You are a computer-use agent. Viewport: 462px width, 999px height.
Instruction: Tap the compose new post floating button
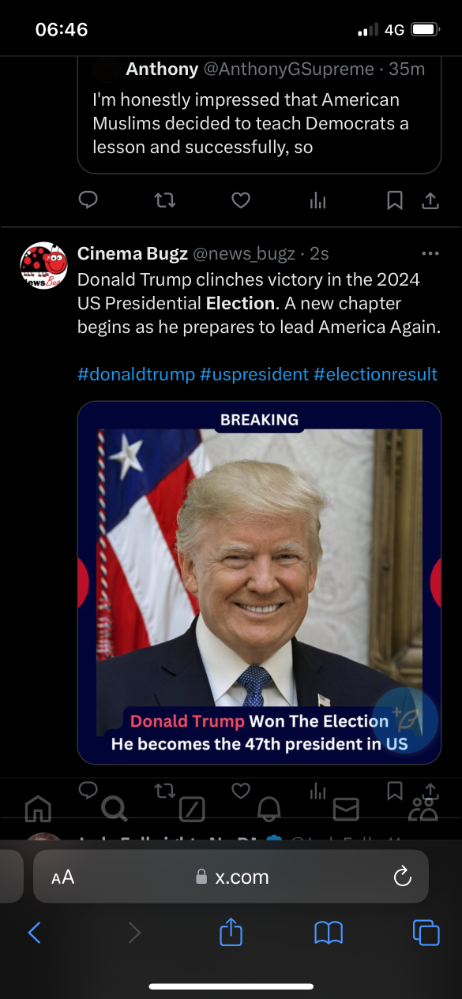click(405, 720)
